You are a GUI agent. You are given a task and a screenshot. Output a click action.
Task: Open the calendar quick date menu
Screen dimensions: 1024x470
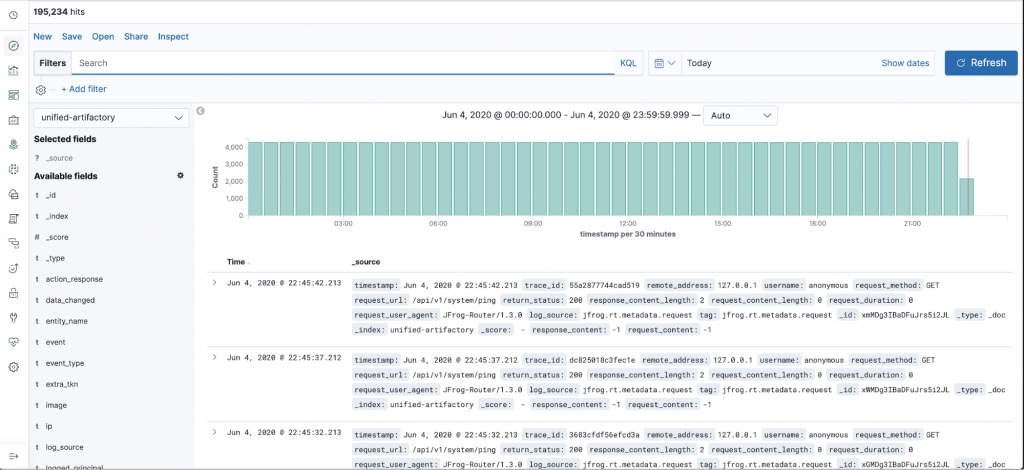click(x=664, y=63)
